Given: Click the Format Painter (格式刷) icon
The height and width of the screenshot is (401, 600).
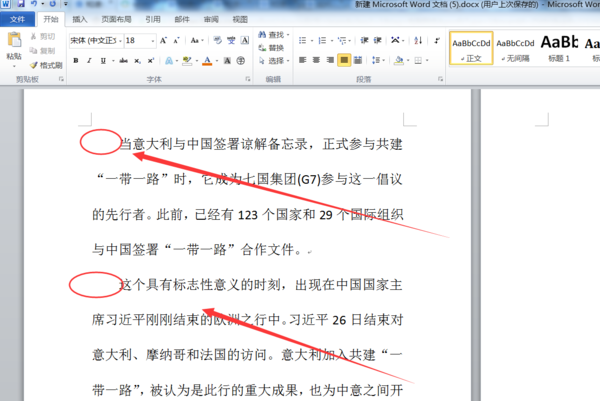Looking at the screenshot, I should (x=34, y=65).
